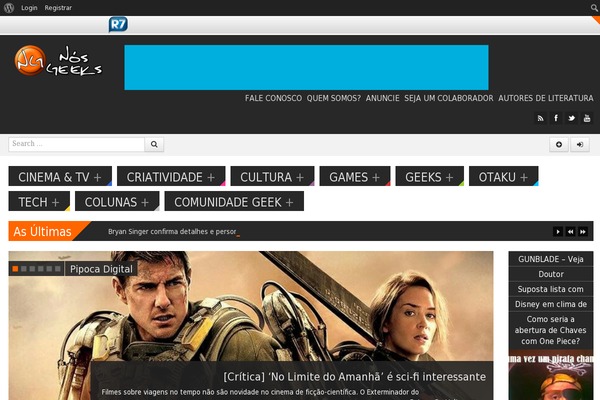Open the YouTube channel icon

click(587, 118)
